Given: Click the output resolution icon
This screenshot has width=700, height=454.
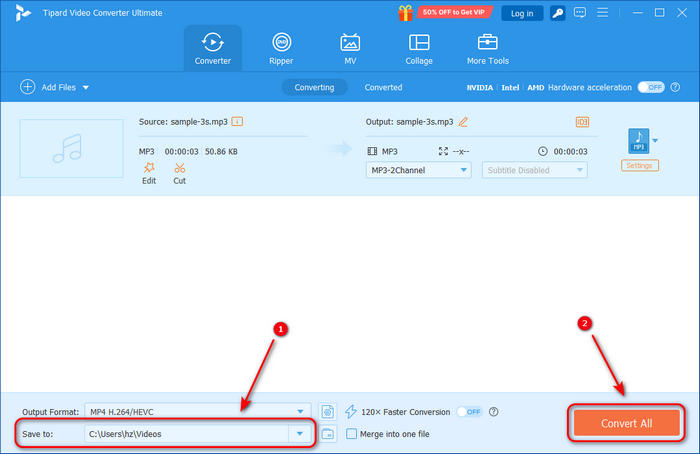Looking at the screenshot, I should click(443, 151).
